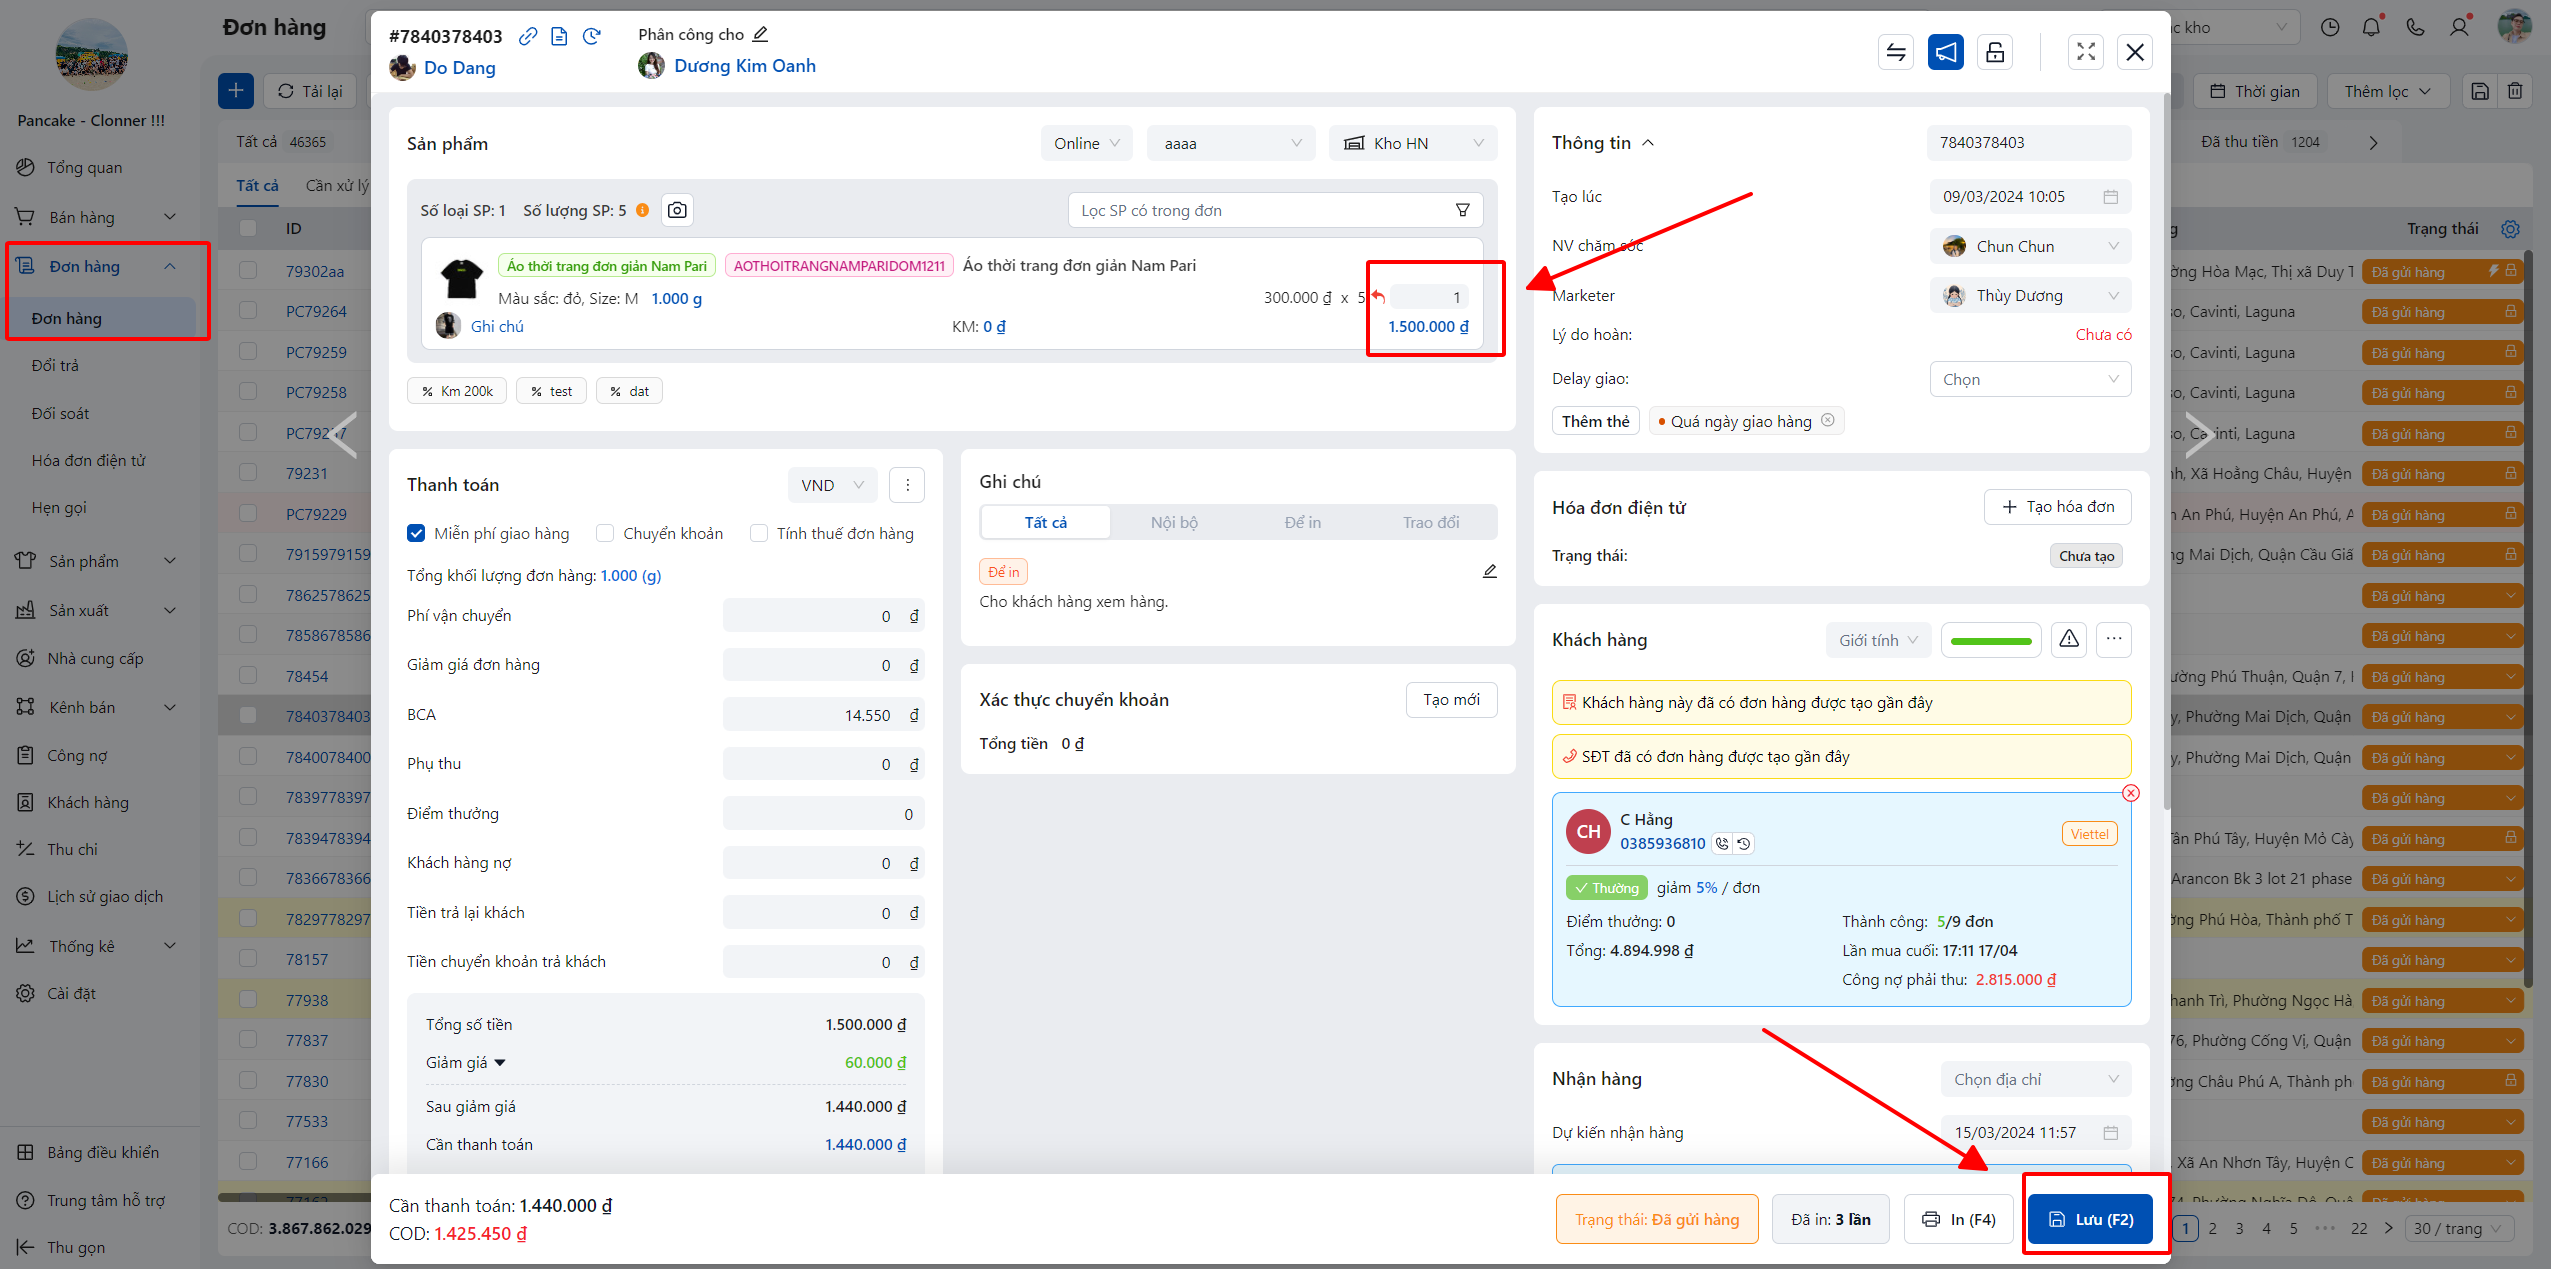Open the Kho HN warehouse dropdown
The image size is (2551, 1269).
(1412, 143)
